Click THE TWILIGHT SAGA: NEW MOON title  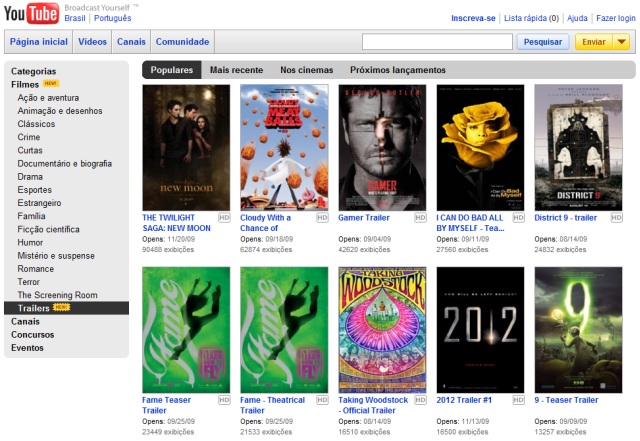tap(176, 223)
